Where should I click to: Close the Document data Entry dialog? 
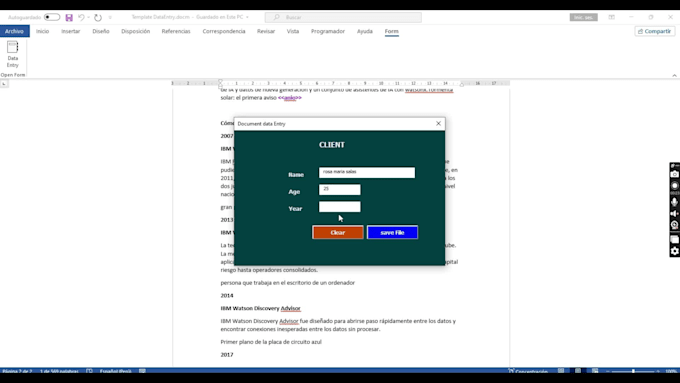(x=438, y=124)
